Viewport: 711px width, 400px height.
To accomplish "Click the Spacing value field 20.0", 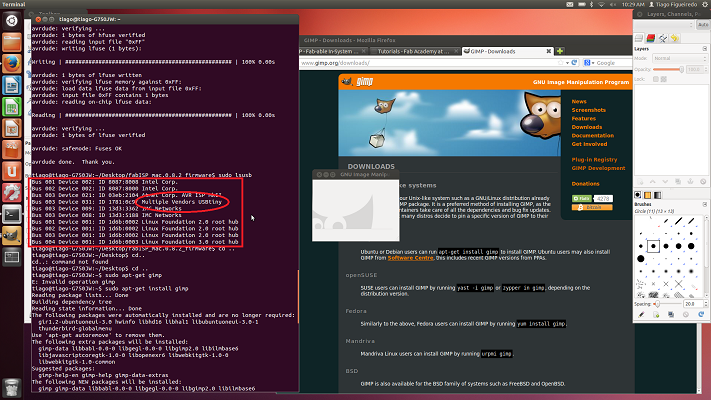I will [x=693, y=304].
